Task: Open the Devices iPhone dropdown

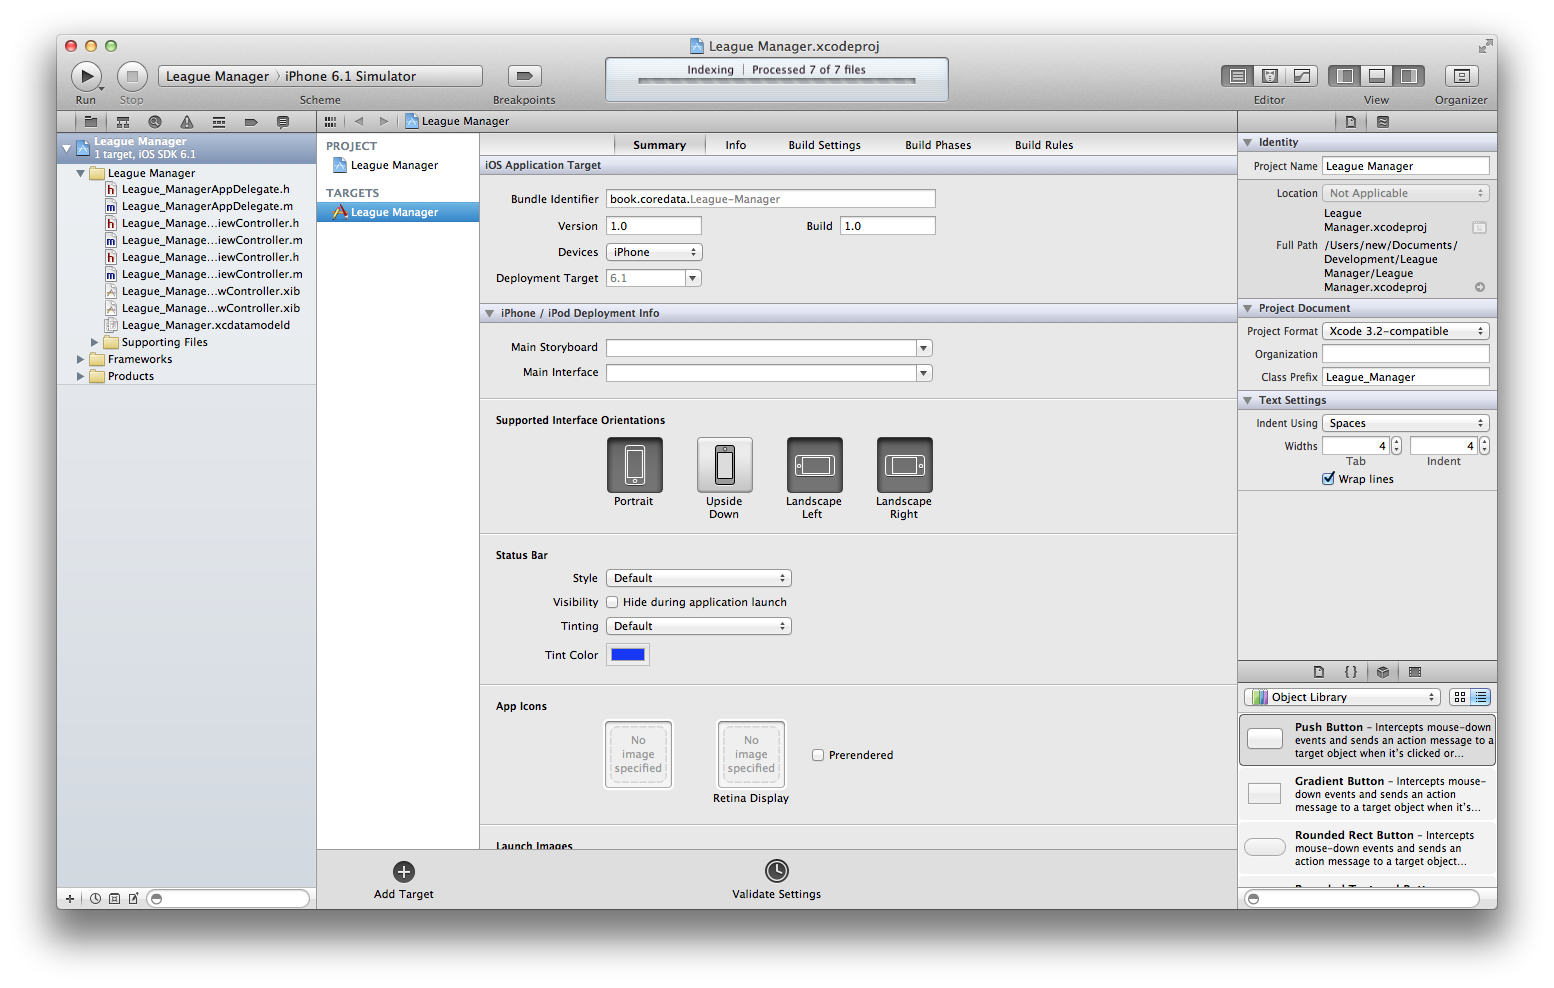Action: [654, 252]
